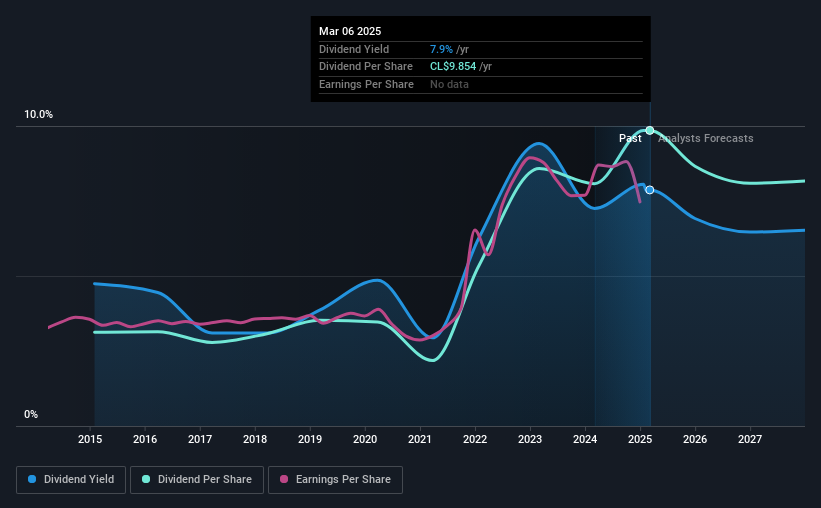Click the CL$9.854 dividend per share value
Screen dimensions: 821x508
click(453, 67)
